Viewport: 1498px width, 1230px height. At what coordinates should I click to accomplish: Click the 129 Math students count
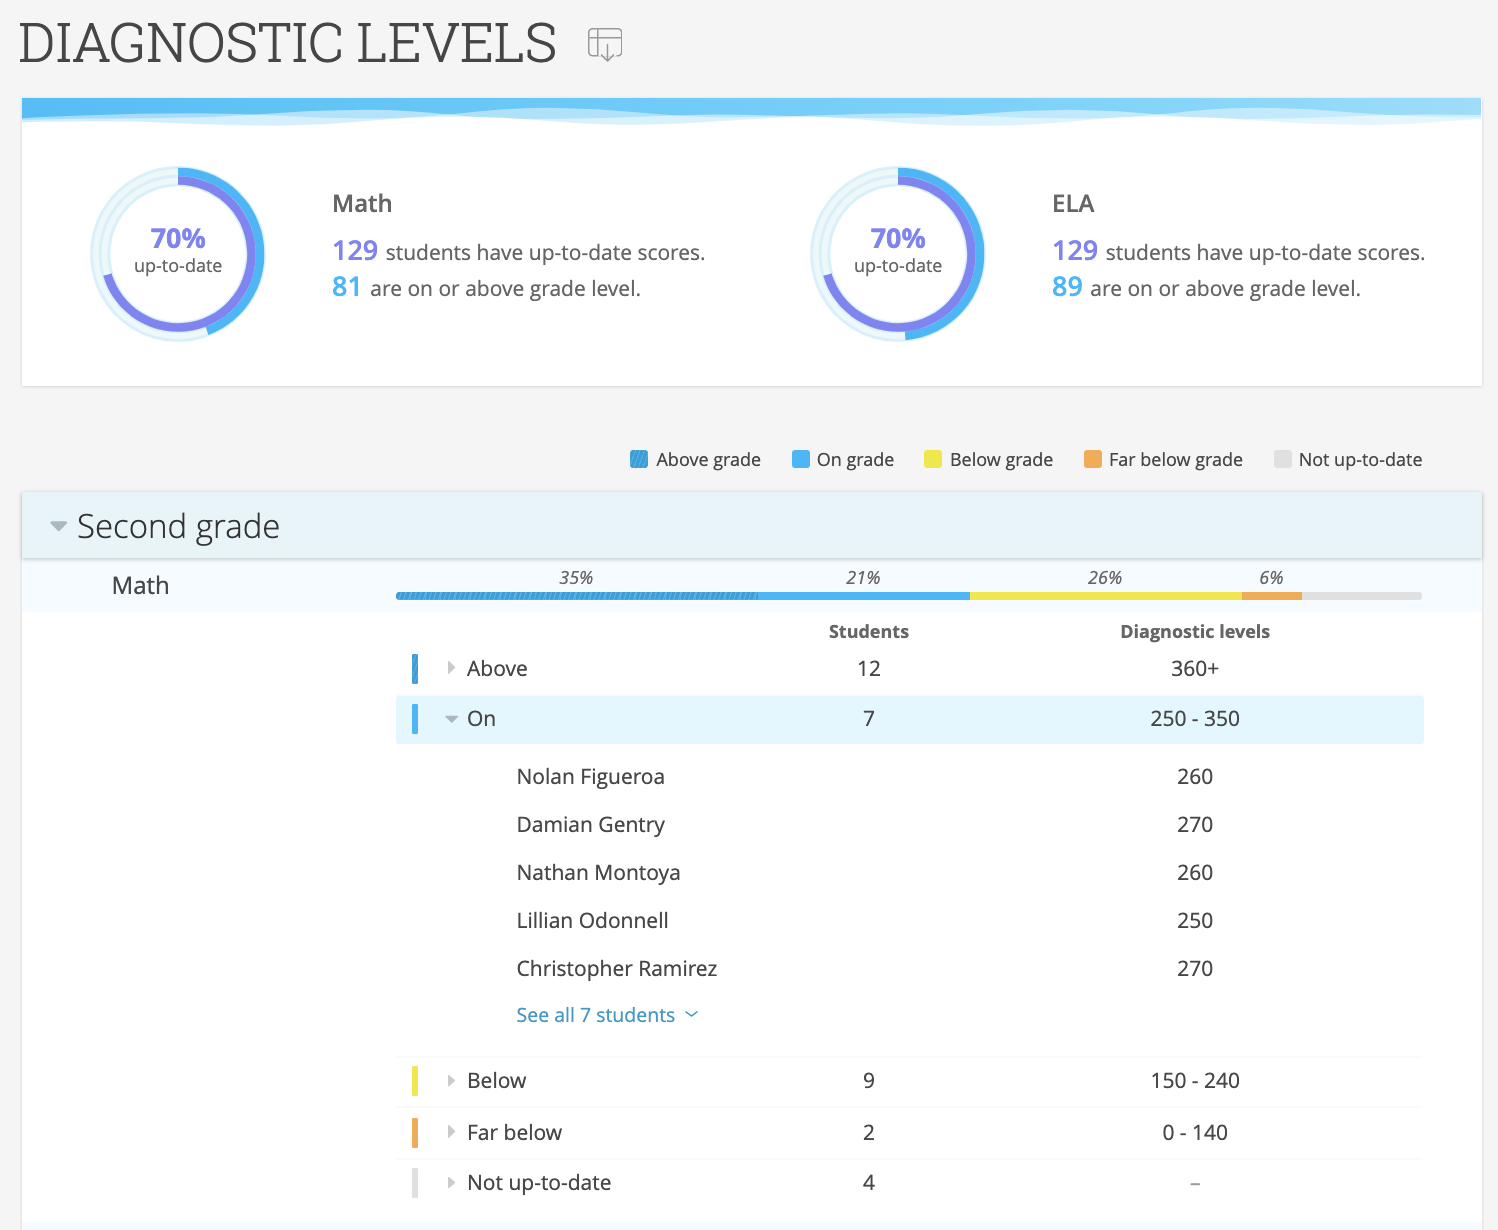click(355, 251)
